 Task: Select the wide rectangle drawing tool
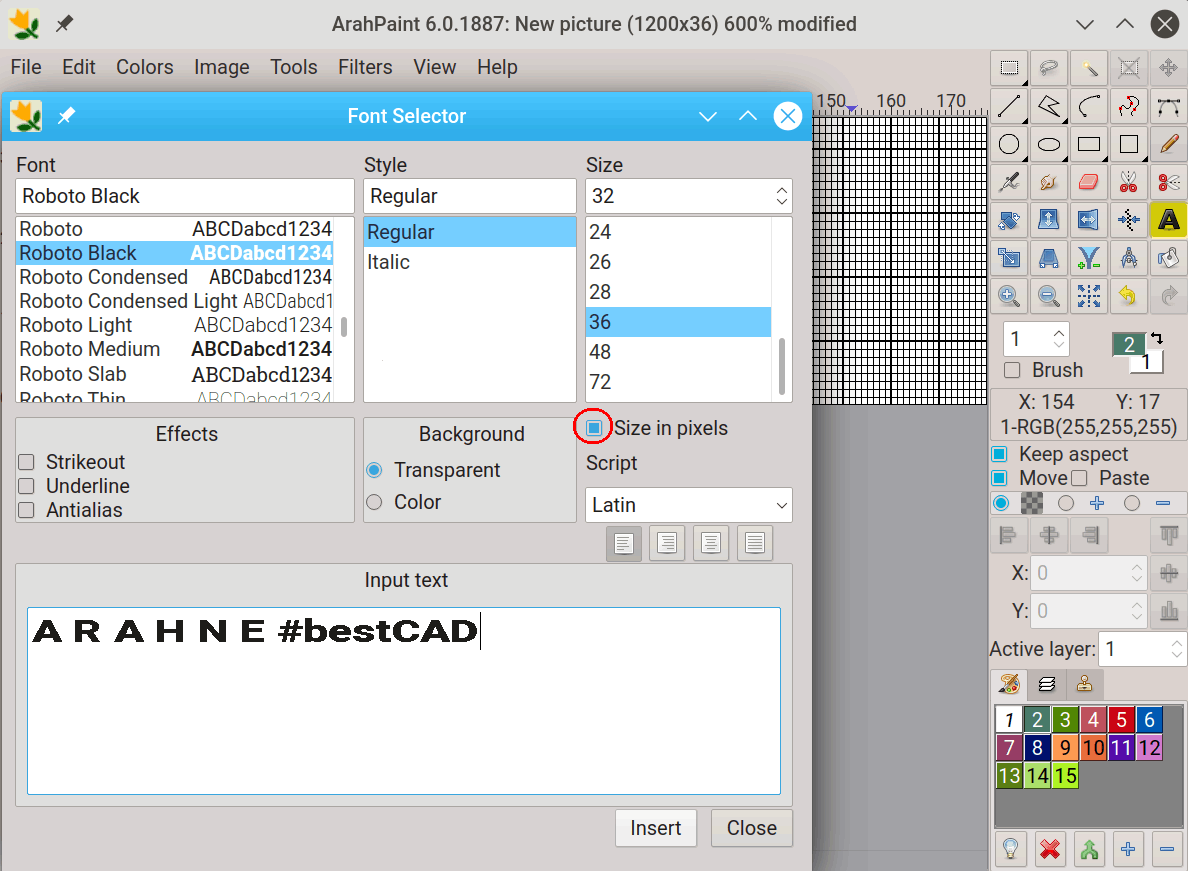1089,144
